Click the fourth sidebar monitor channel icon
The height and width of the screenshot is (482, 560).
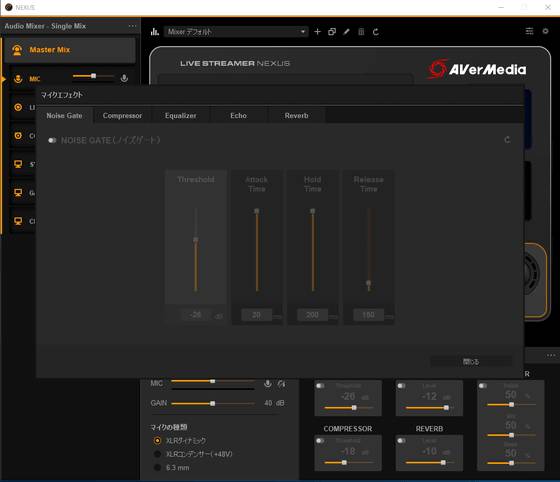pyautogui.click(x=18, y=164)
